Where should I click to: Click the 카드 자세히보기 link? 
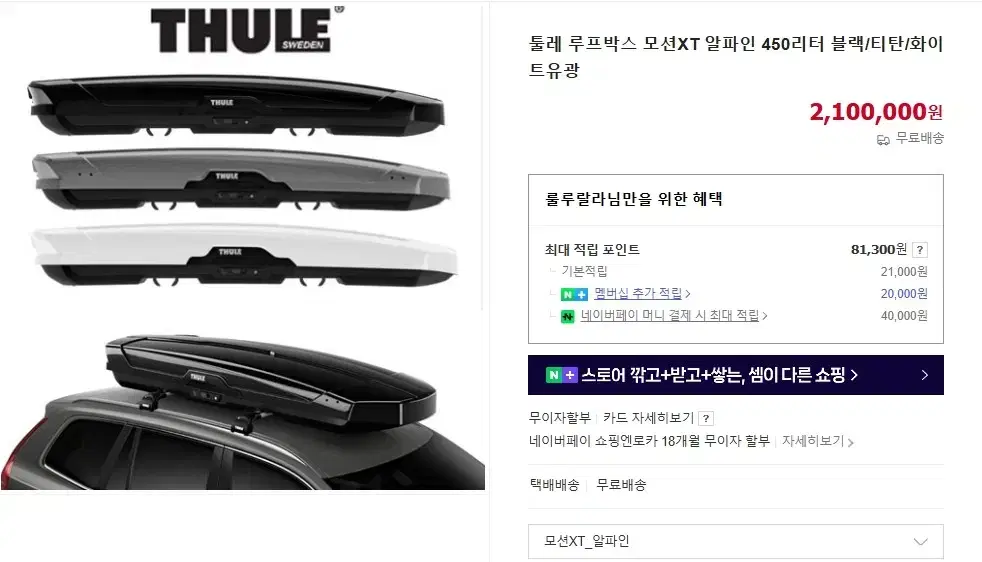click(x=648, y=418)
